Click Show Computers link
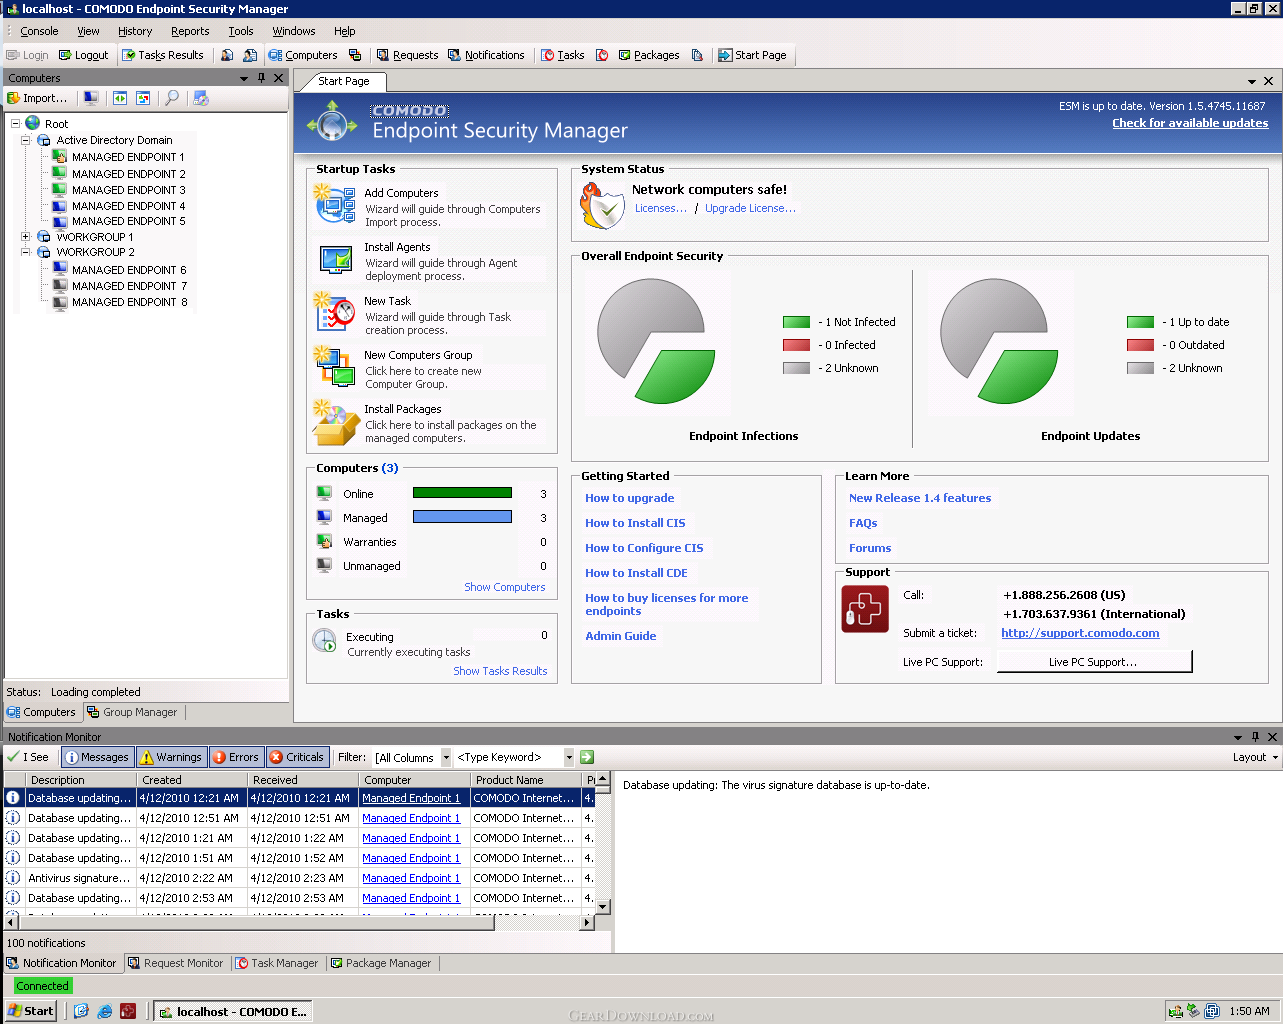This screenshot has width=1283, height=1024. click(x=505, y=587)
